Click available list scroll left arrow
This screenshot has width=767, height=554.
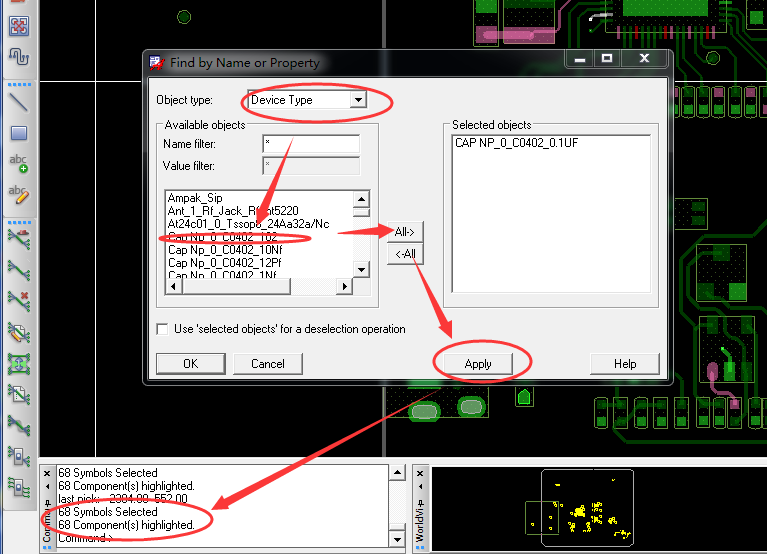point(173,287)
